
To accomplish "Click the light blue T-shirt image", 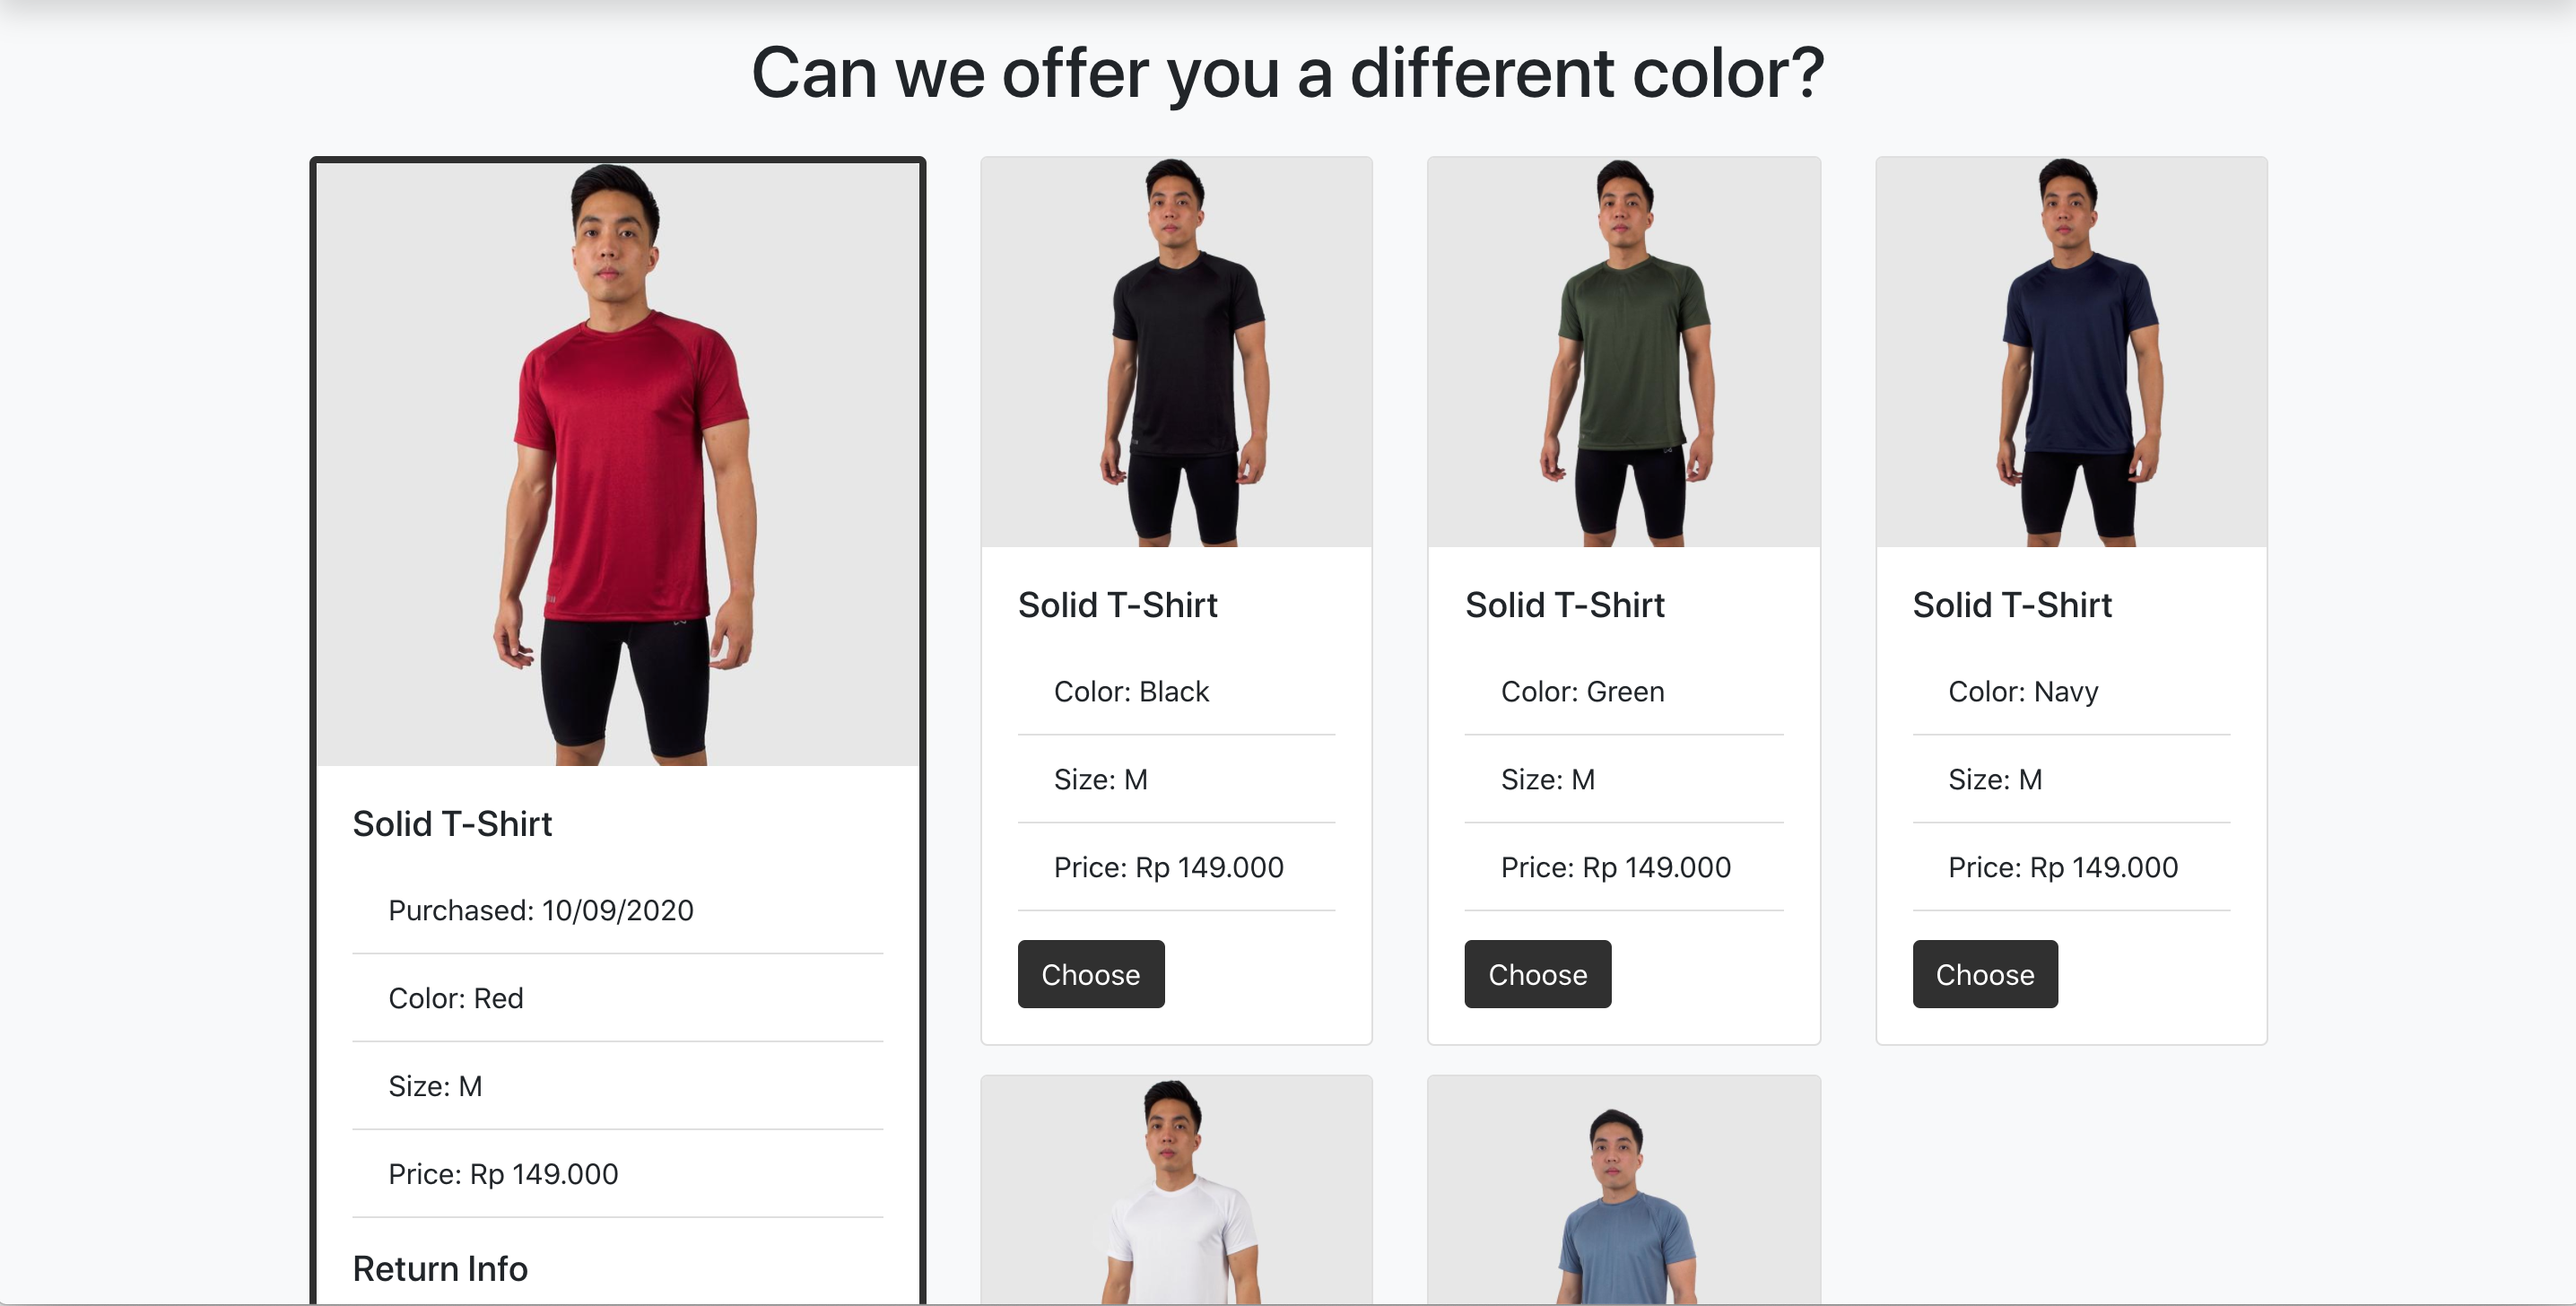I will 1623,1192.
